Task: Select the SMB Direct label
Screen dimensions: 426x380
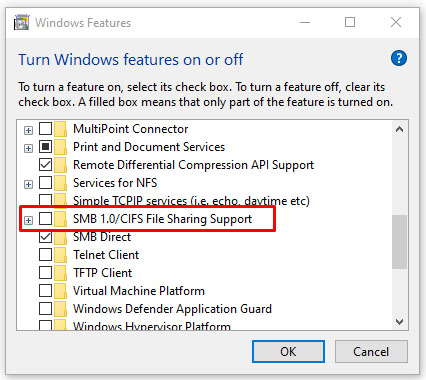Action: (x=102, y=237)
